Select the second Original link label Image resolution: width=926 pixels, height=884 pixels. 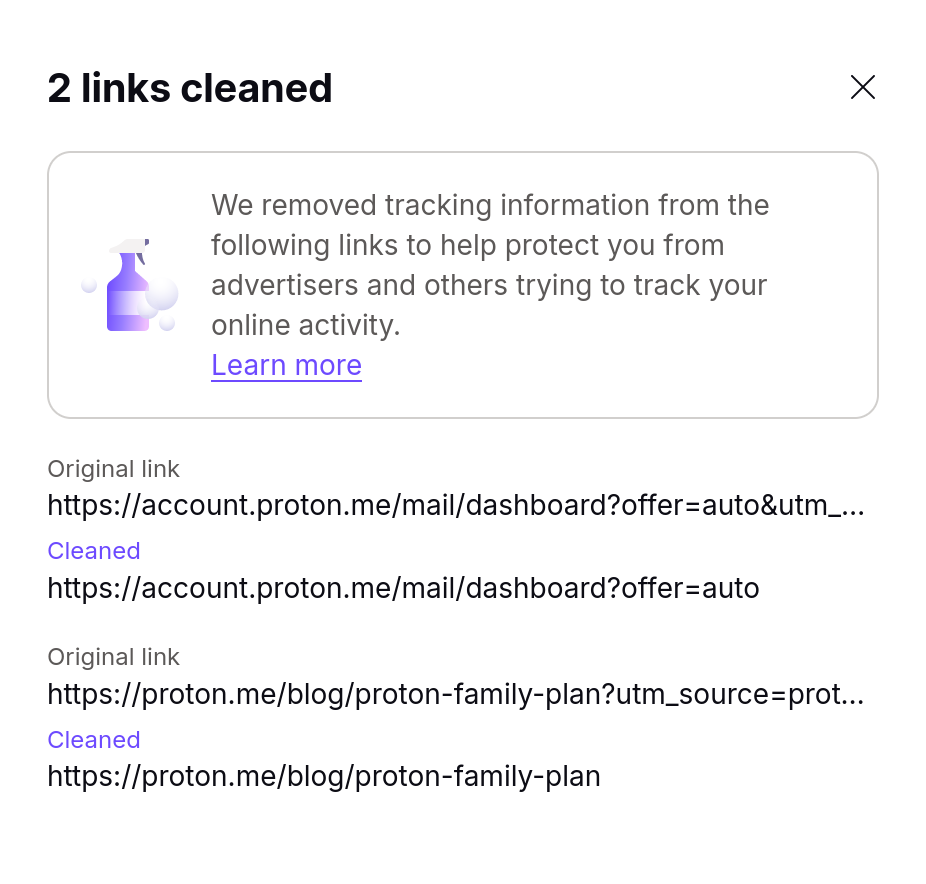tap(113, 657)
